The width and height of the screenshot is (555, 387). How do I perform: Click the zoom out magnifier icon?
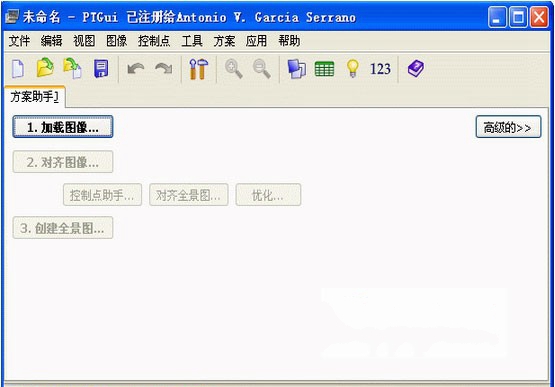(262, 69)
